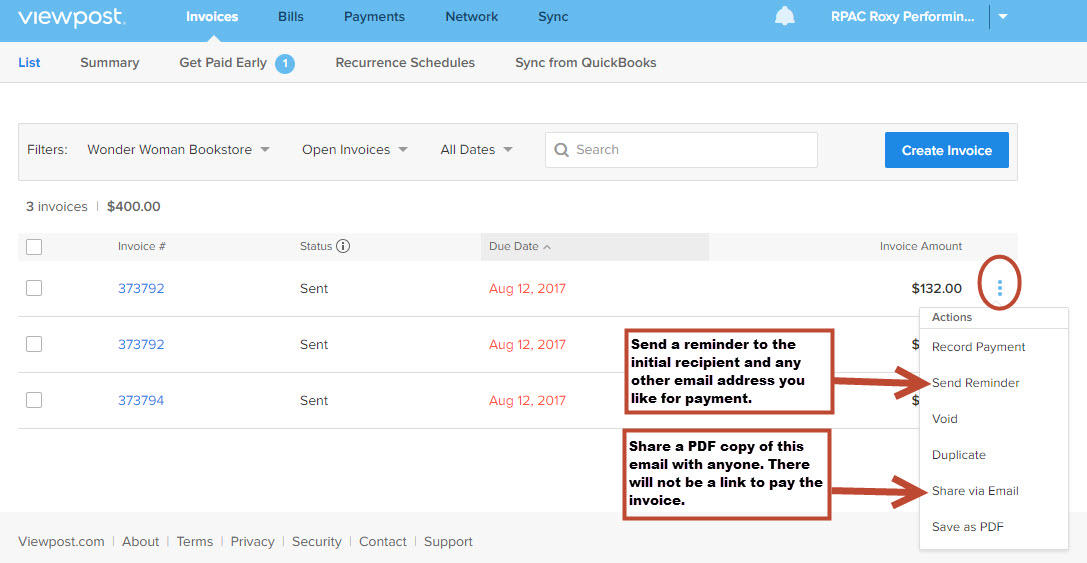1087x563 pixels.
Task: Click the Privacy footer link
Action: [252, 542]
